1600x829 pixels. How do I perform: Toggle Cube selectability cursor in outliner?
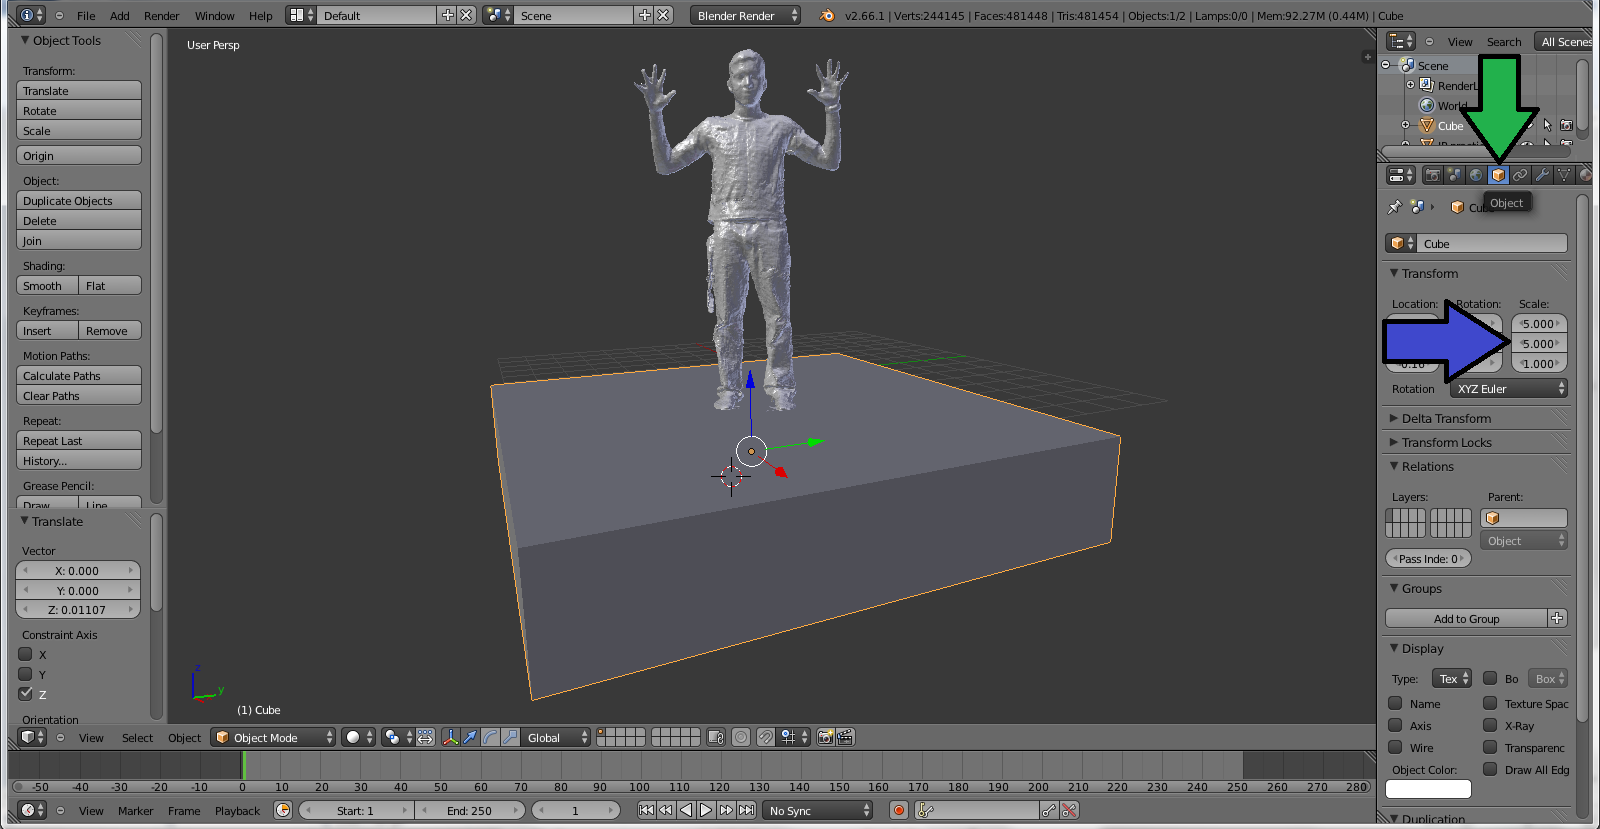1547,125
